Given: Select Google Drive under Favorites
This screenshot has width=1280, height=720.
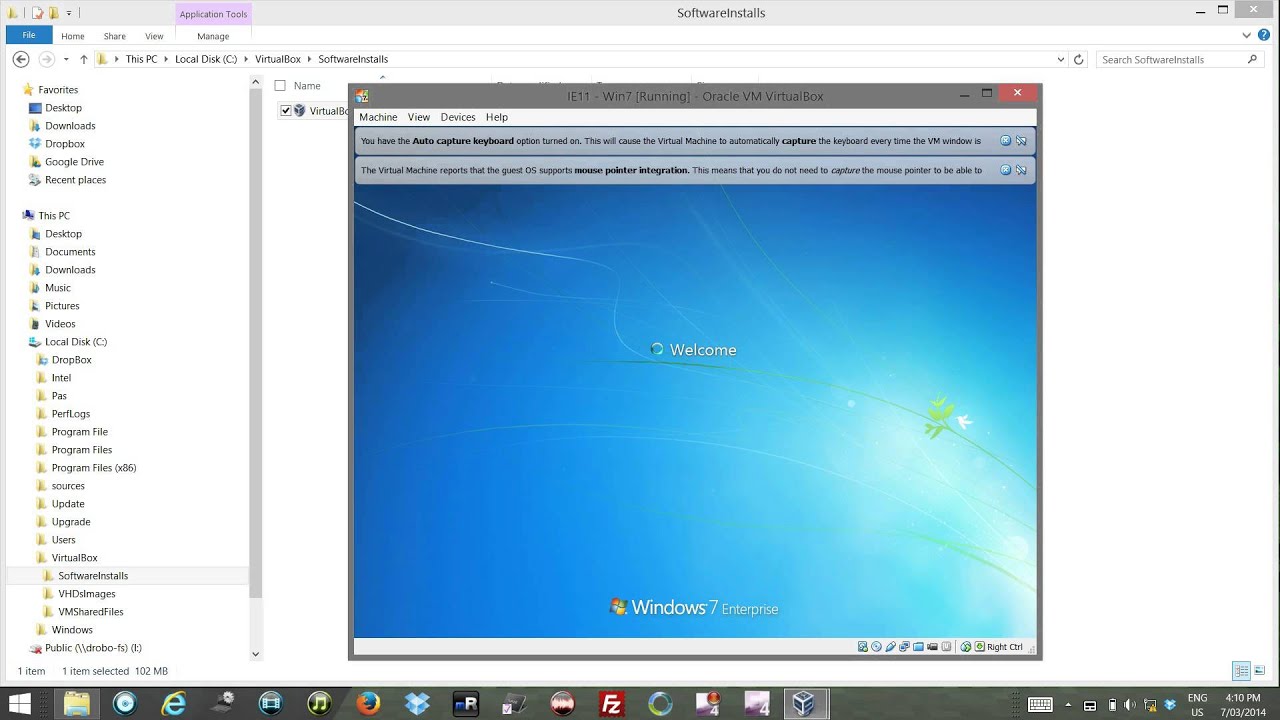Looking at the screenshot, I should coord(74,162).
